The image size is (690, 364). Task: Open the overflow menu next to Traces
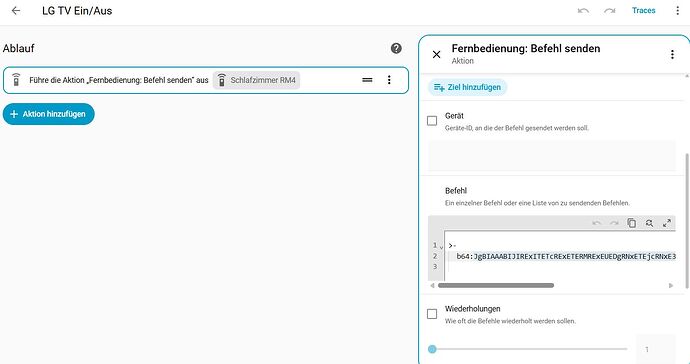tap(678, 11)
